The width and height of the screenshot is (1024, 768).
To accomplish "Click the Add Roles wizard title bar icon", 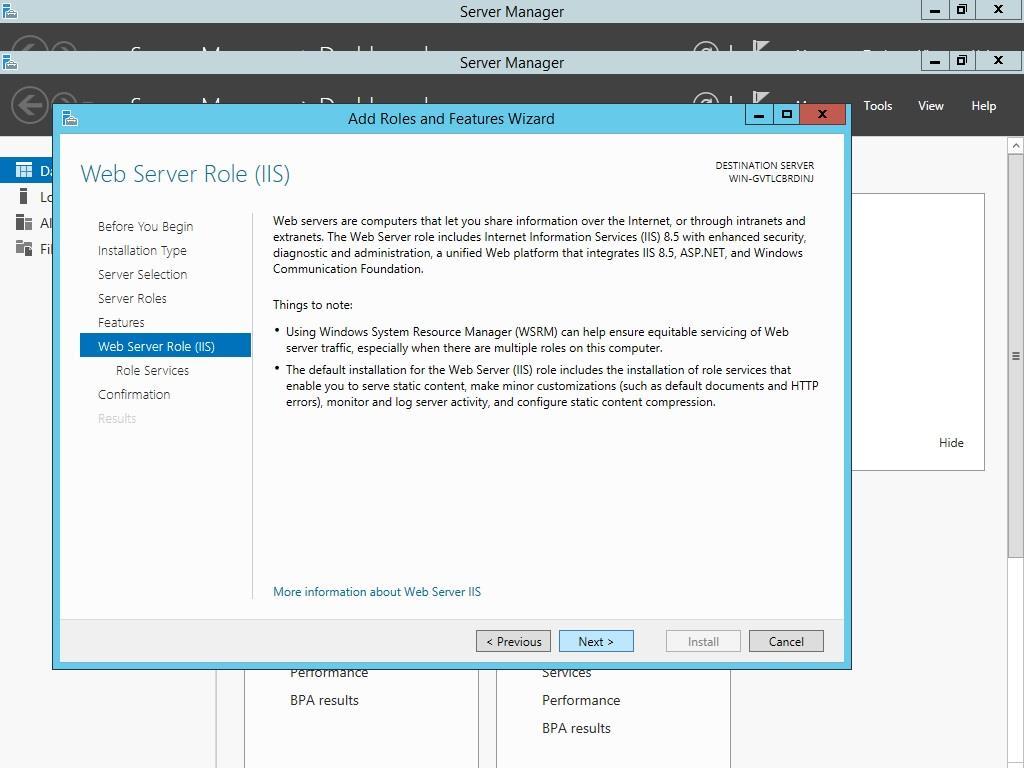I will [x=70, y=118].
